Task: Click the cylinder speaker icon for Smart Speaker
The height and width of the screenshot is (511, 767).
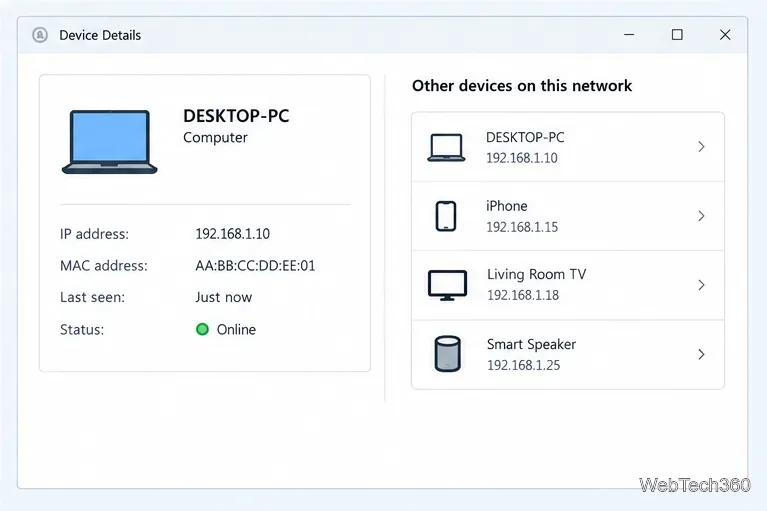Action: click(x=447, y=354)
